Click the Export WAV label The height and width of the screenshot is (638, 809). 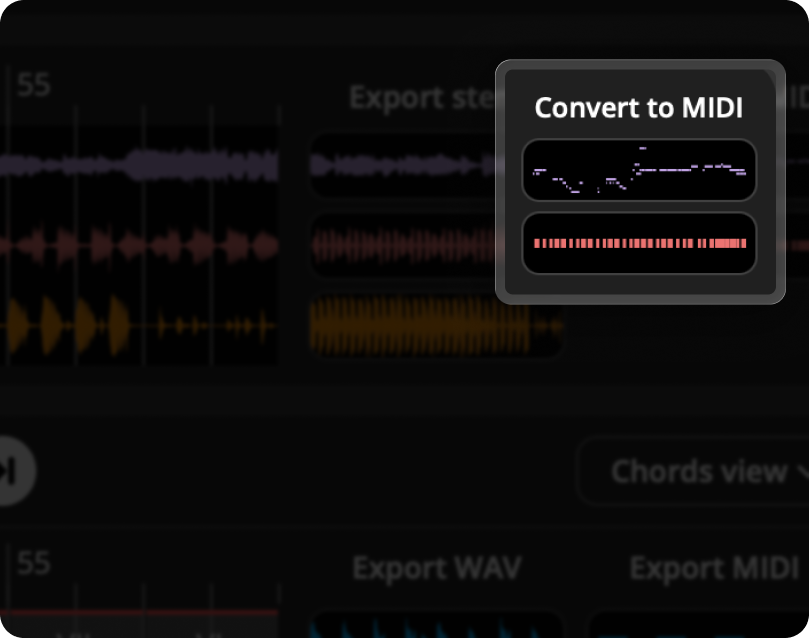pos(436,568)
